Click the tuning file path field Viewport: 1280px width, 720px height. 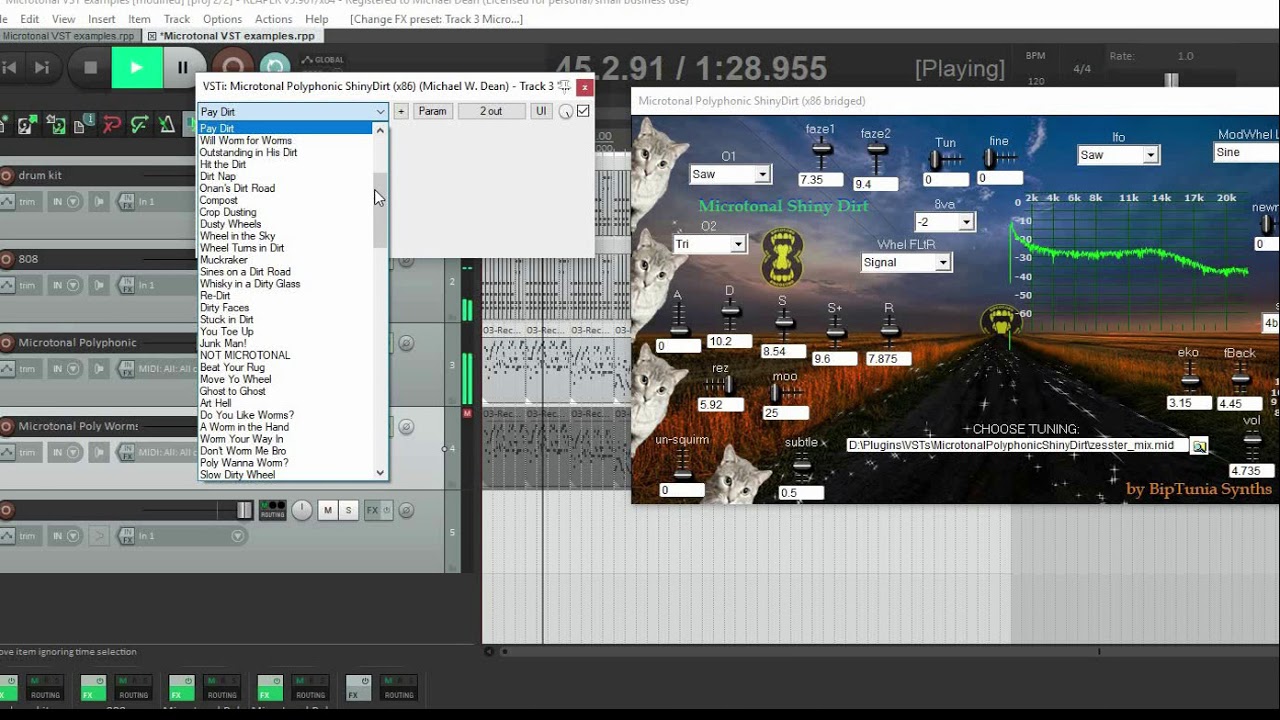[1017, 445]
